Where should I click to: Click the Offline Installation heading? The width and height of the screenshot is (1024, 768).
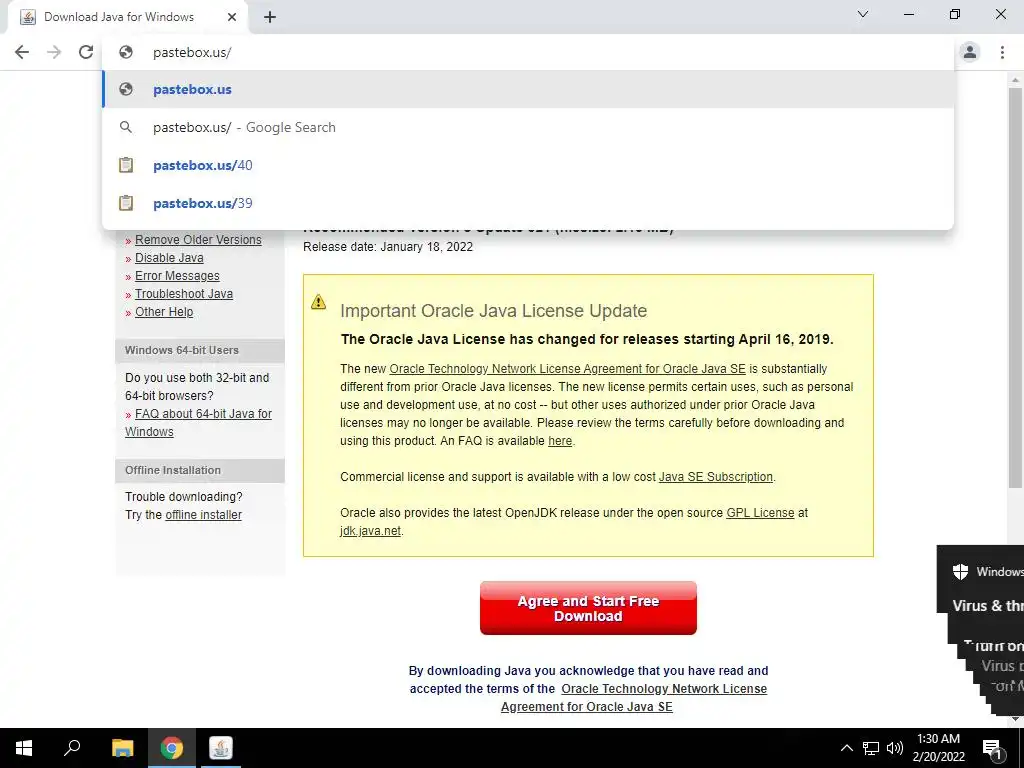pos(173,470)
